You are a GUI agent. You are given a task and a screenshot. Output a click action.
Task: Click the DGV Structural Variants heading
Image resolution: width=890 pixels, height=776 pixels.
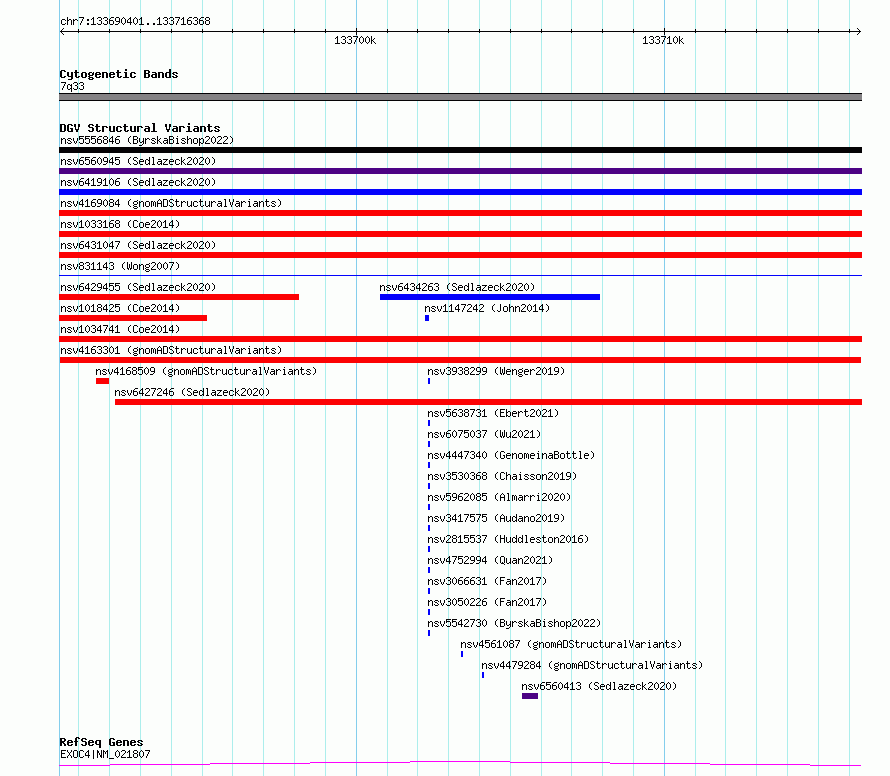point(140,128)
